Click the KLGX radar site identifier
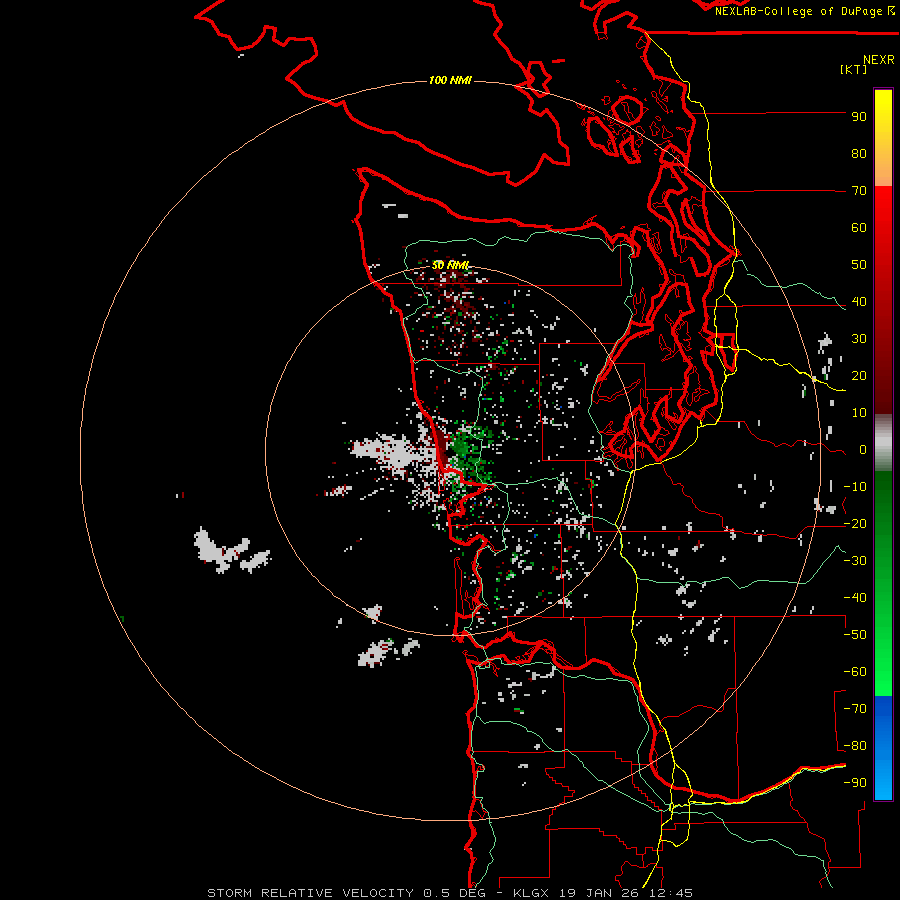The height and width of the screenshot is (900, 900). point(533,893)
